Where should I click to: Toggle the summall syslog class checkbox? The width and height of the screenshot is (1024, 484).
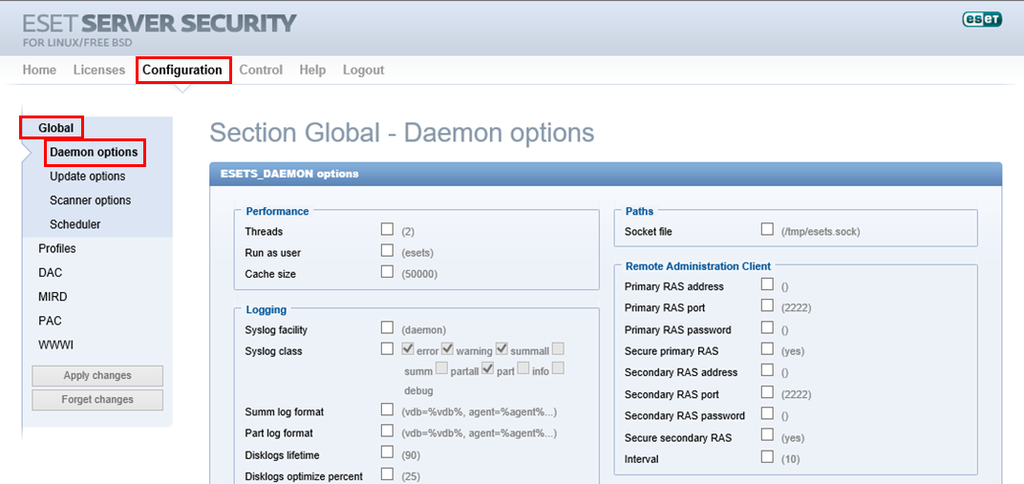point(502,349)
